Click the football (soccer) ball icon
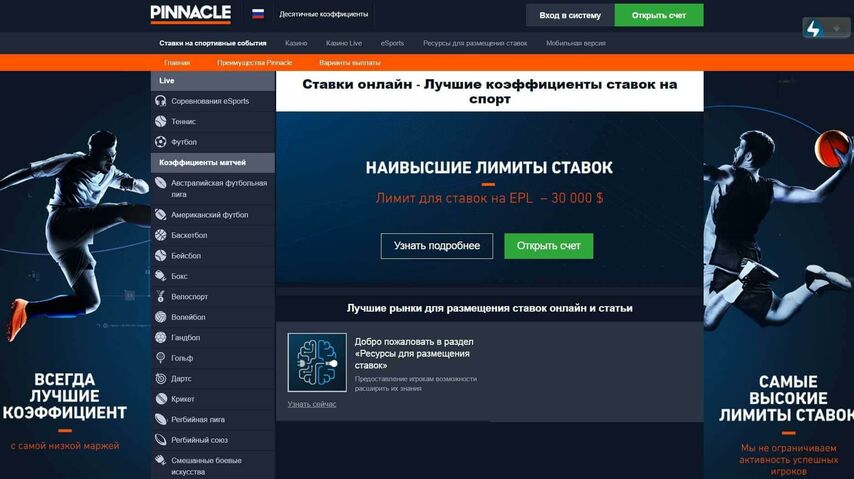Viewport: 854px width, 479px height. tap(161, 142)
